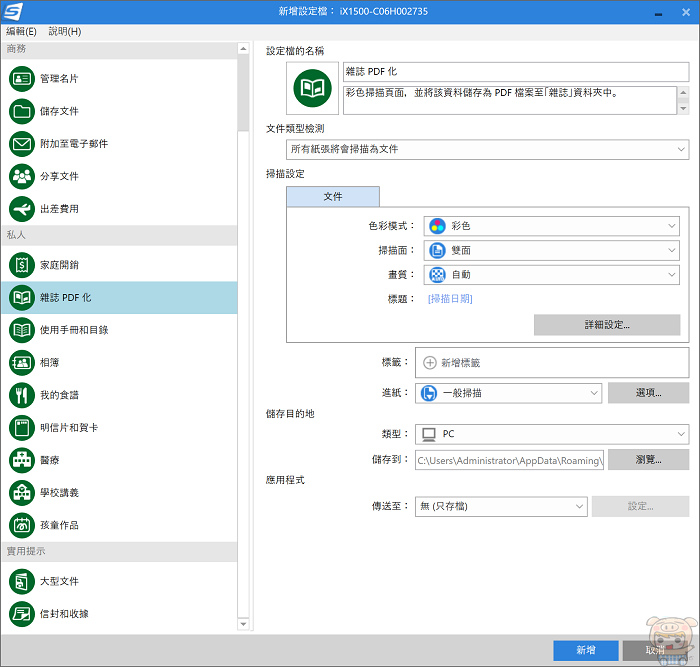Screen dimensions: 700x667
Task: Switch to the 文件 tab
Action: (x=333, y=197)
